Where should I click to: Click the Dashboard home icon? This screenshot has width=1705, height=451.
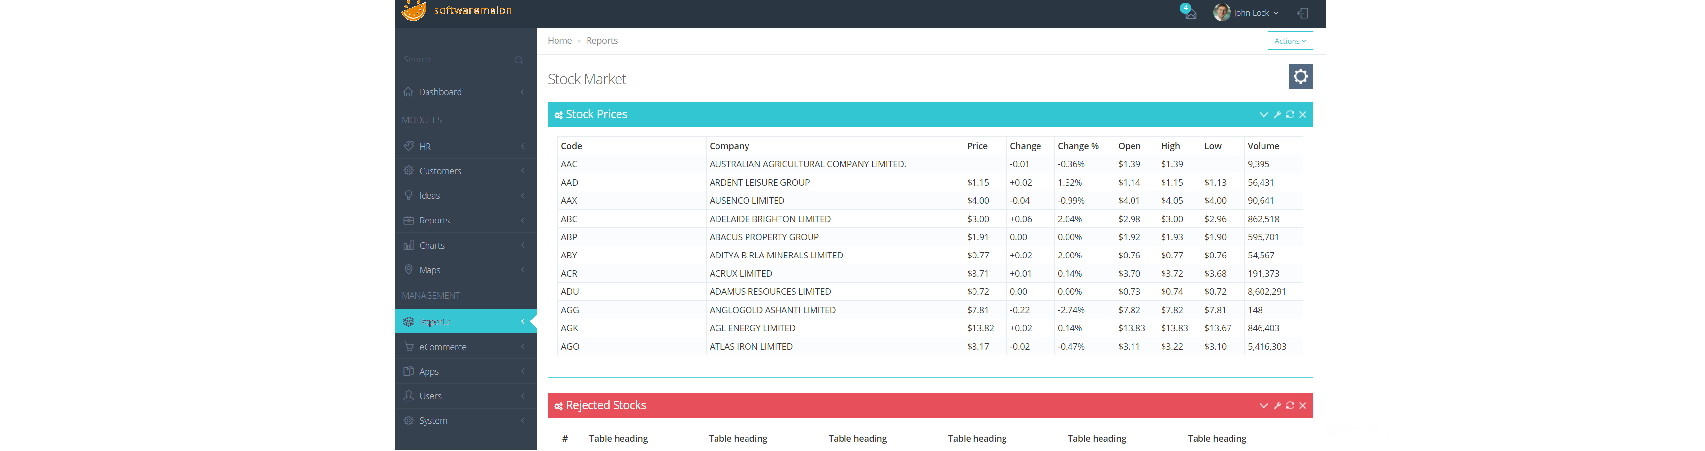(408, 91)
